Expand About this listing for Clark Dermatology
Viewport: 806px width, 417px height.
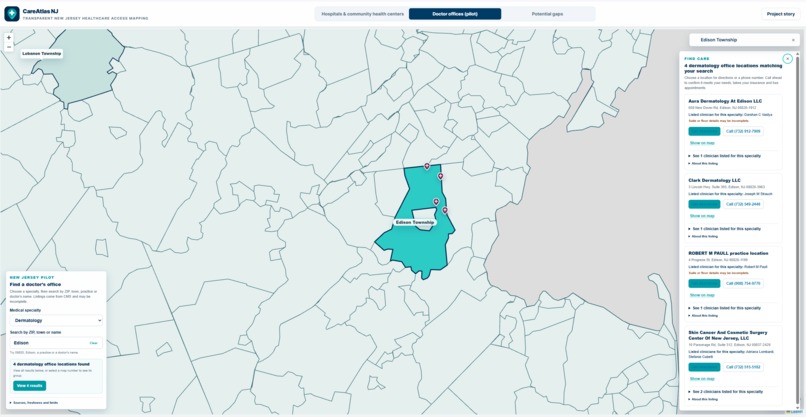(703, 237)
